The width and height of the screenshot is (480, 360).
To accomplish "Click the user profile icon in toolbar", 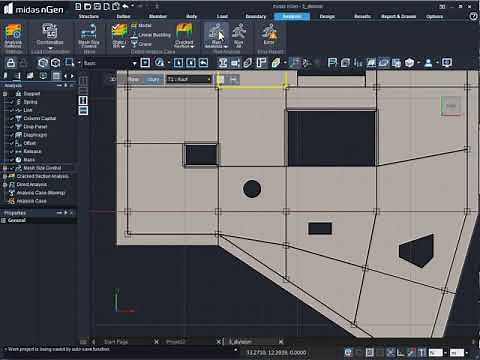I will tap(429, 63).
